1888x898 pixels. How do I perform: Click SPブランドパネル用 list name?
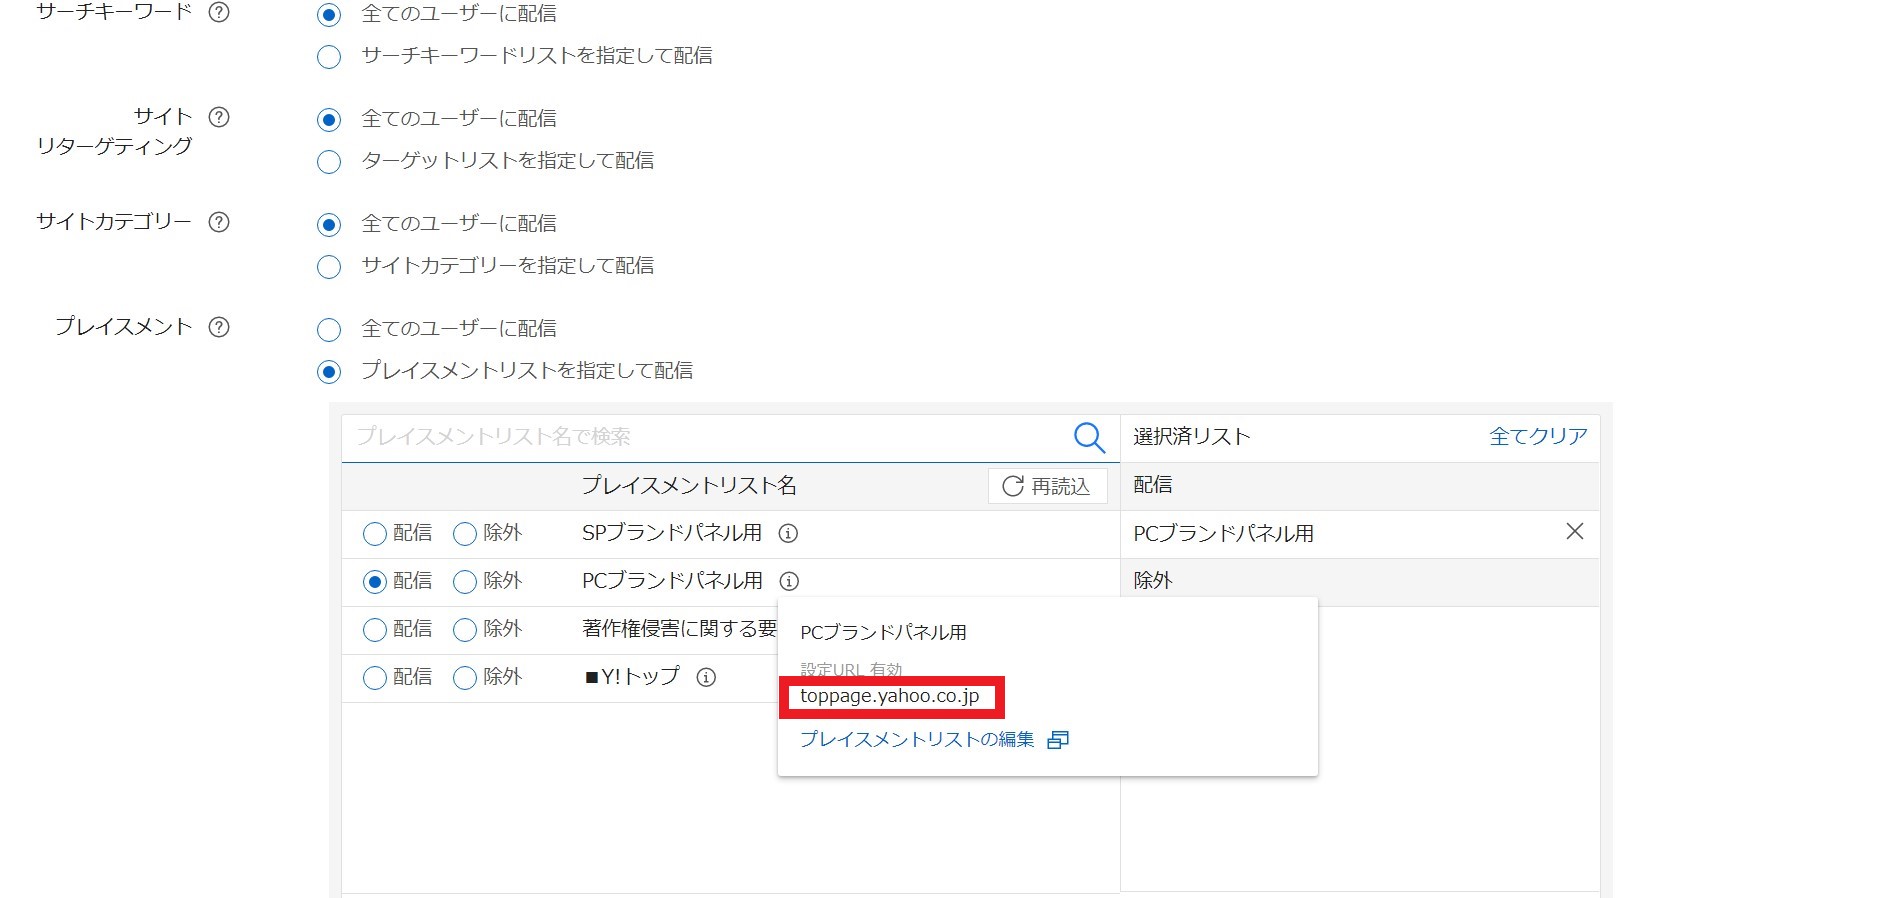(672, 533)
